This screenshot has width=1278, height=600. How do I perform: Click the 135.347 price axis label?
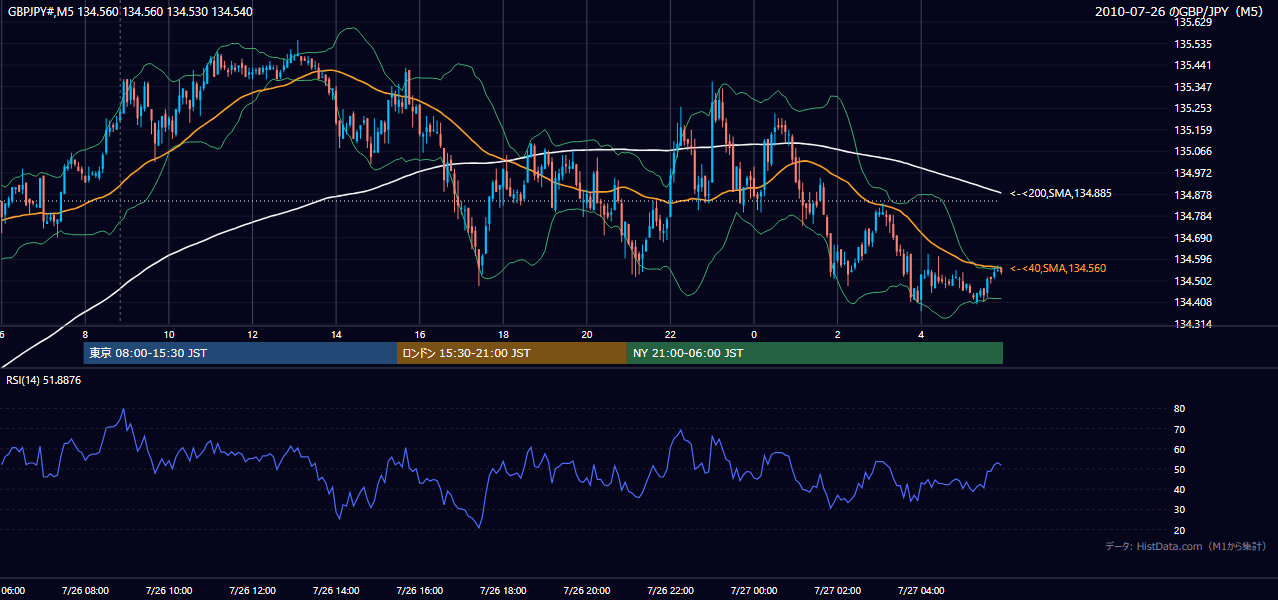pos(1193,87)
